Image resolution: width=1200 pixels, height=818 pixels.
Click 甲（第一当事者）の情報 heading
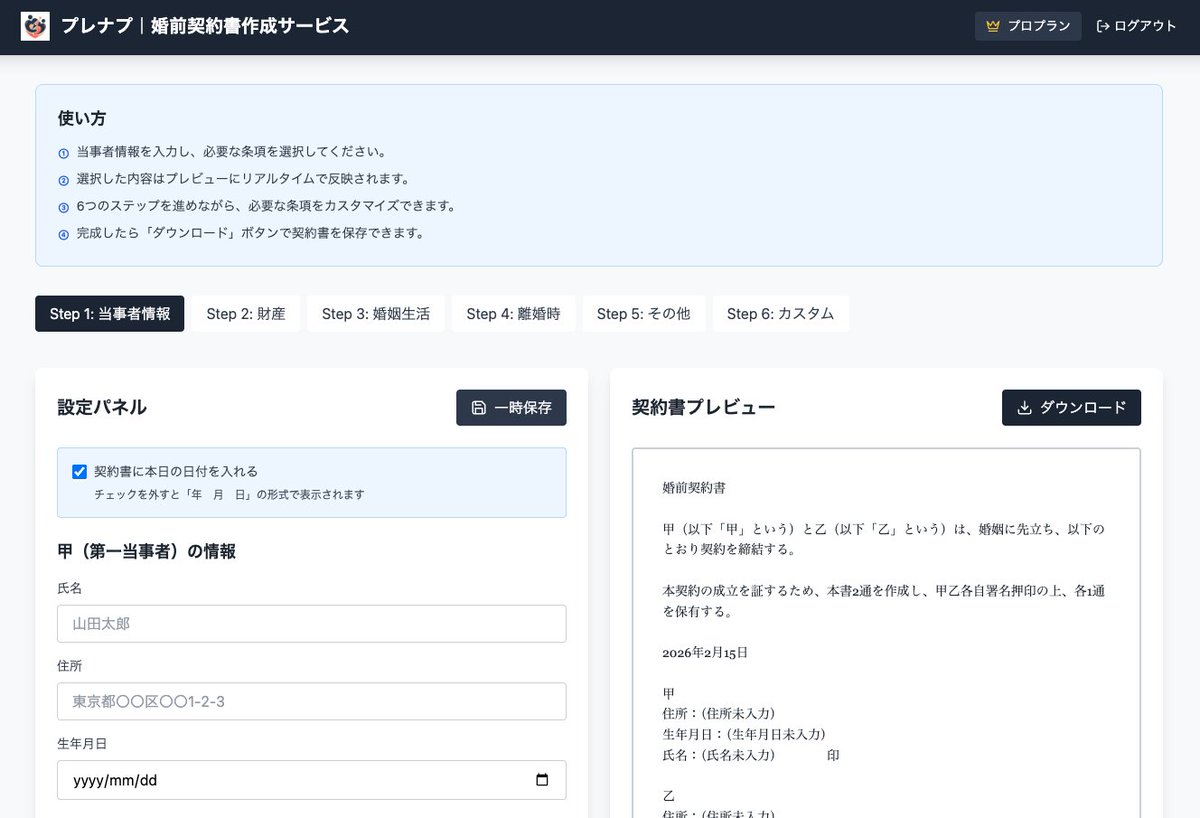tap(147, 551)
